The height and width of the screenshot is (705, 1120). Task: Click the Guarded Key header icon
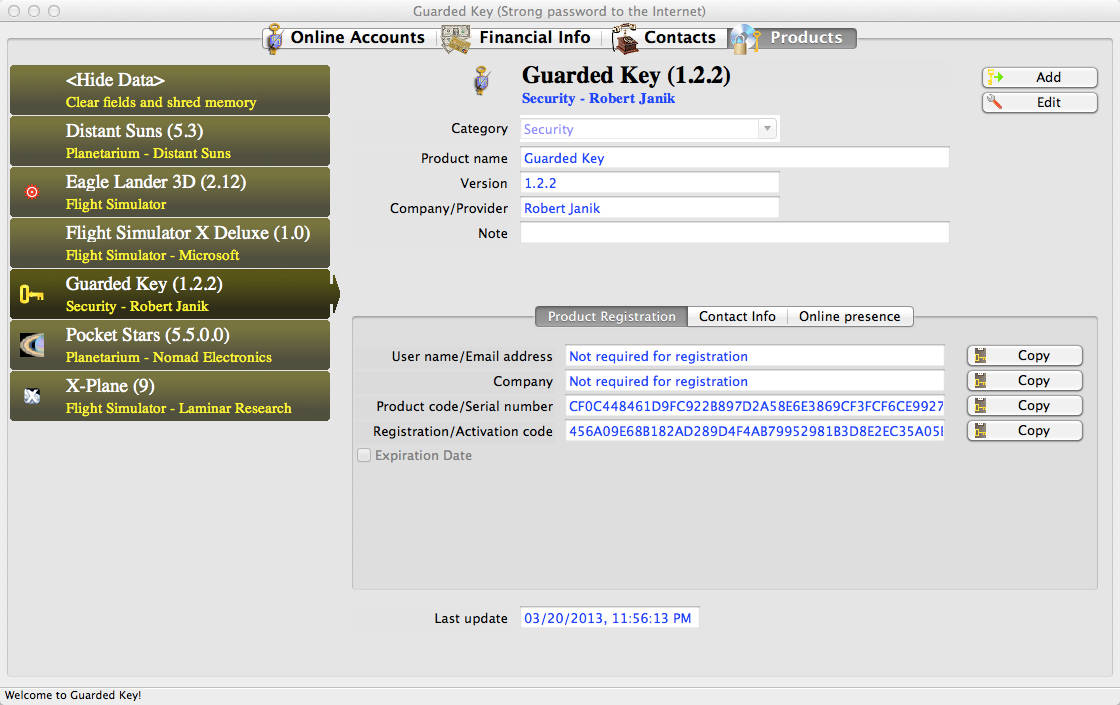[482, 80]
